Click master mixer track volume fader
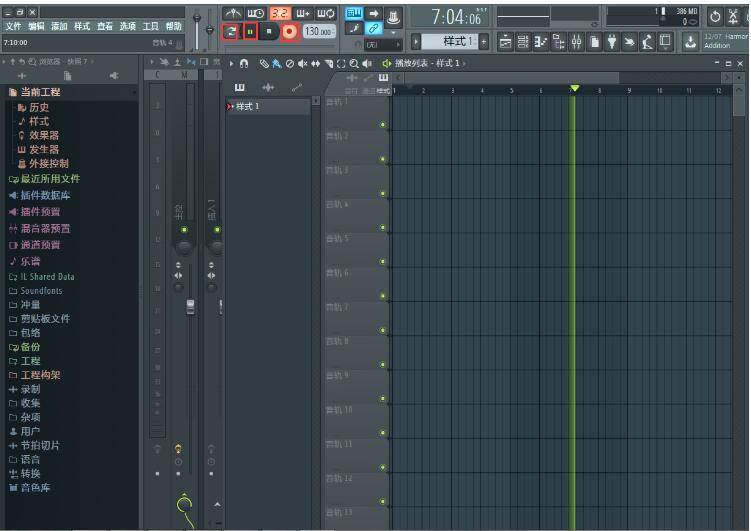This screenshot has width=751, height=531. pyautogui.click(x=190, y=307)
